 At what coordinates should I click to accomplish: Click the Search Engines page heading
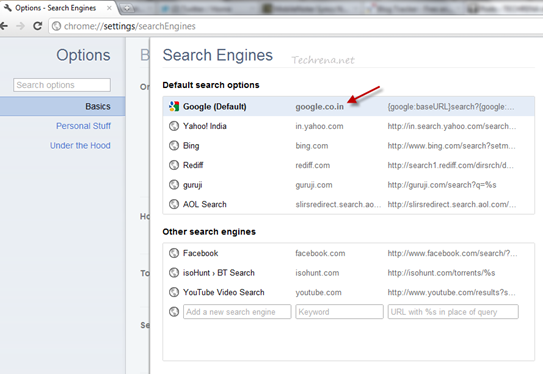[x=218, y=55]
